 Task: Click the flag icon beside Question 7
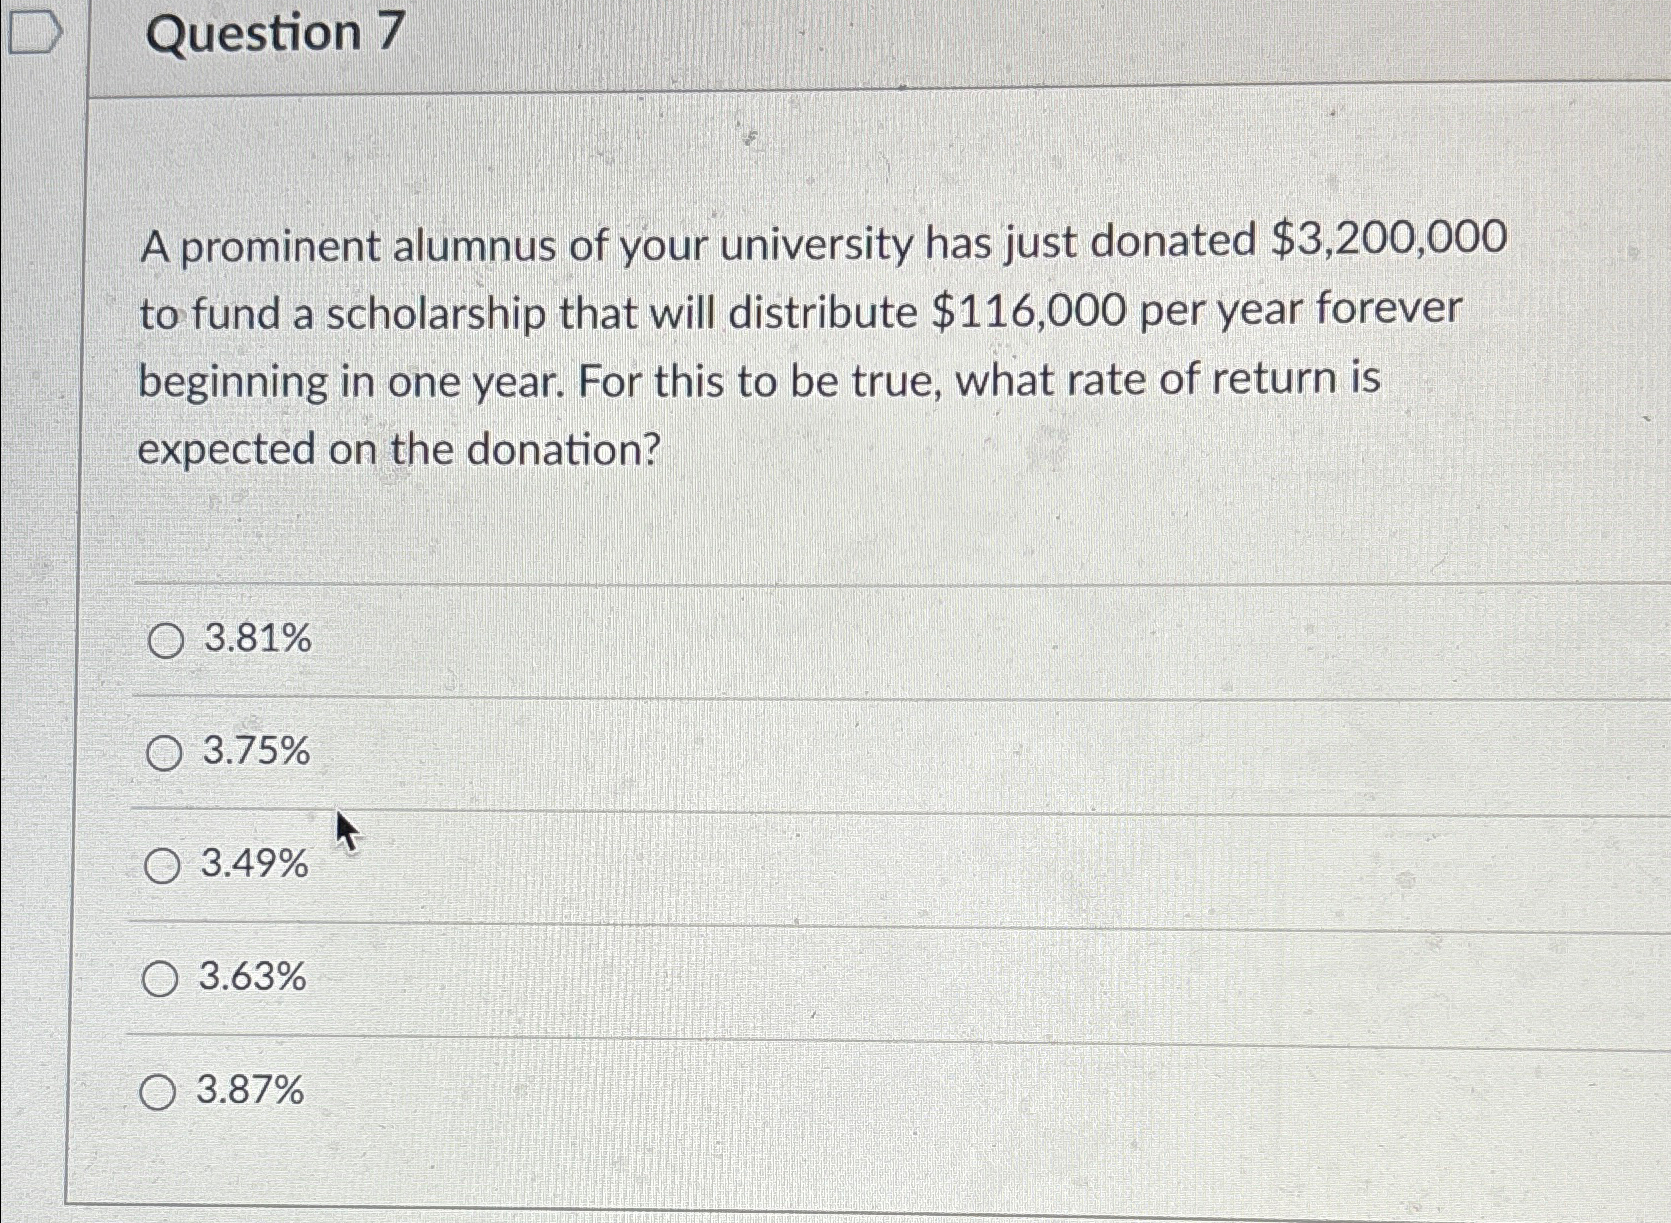34,35
